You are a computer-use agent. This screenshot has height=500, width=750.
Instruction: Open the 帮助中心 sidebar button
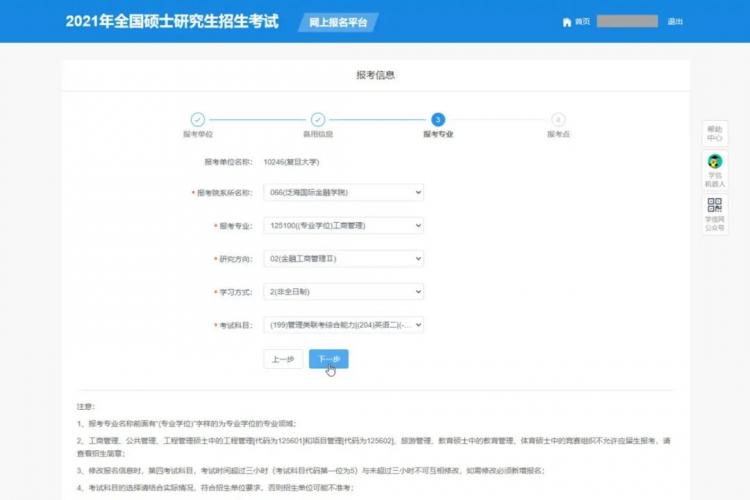(x=715, y=133)
